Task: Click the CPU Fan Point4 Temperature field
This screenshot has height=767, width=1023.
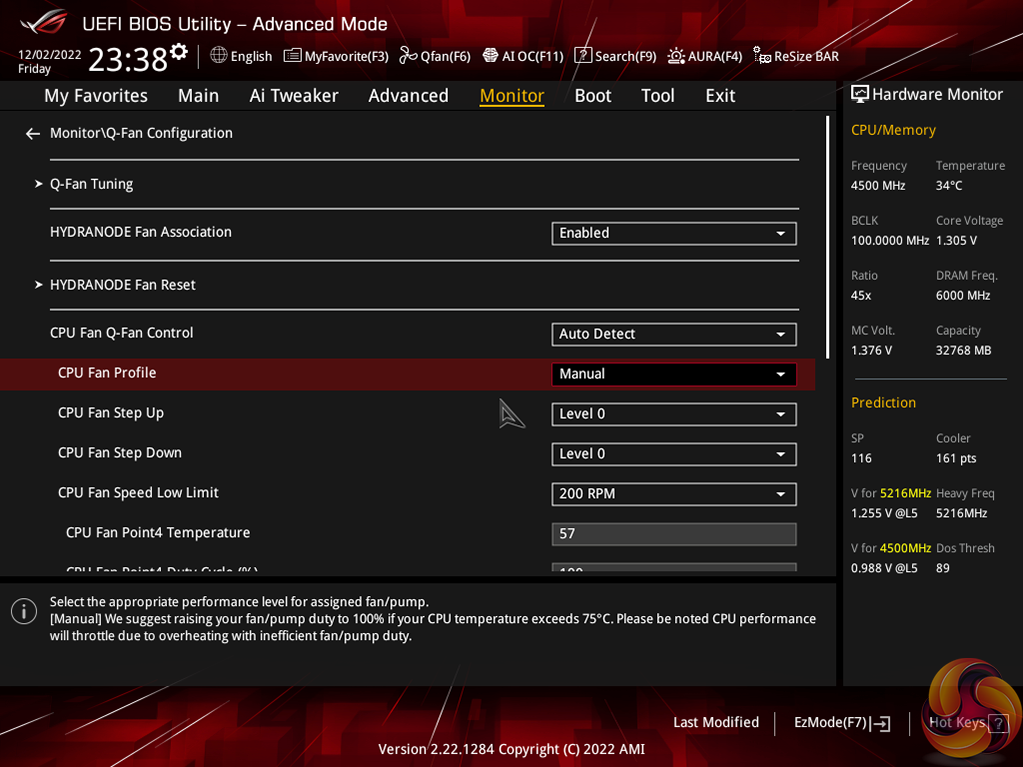Action: pyautogui.click(x=673, y=534)
